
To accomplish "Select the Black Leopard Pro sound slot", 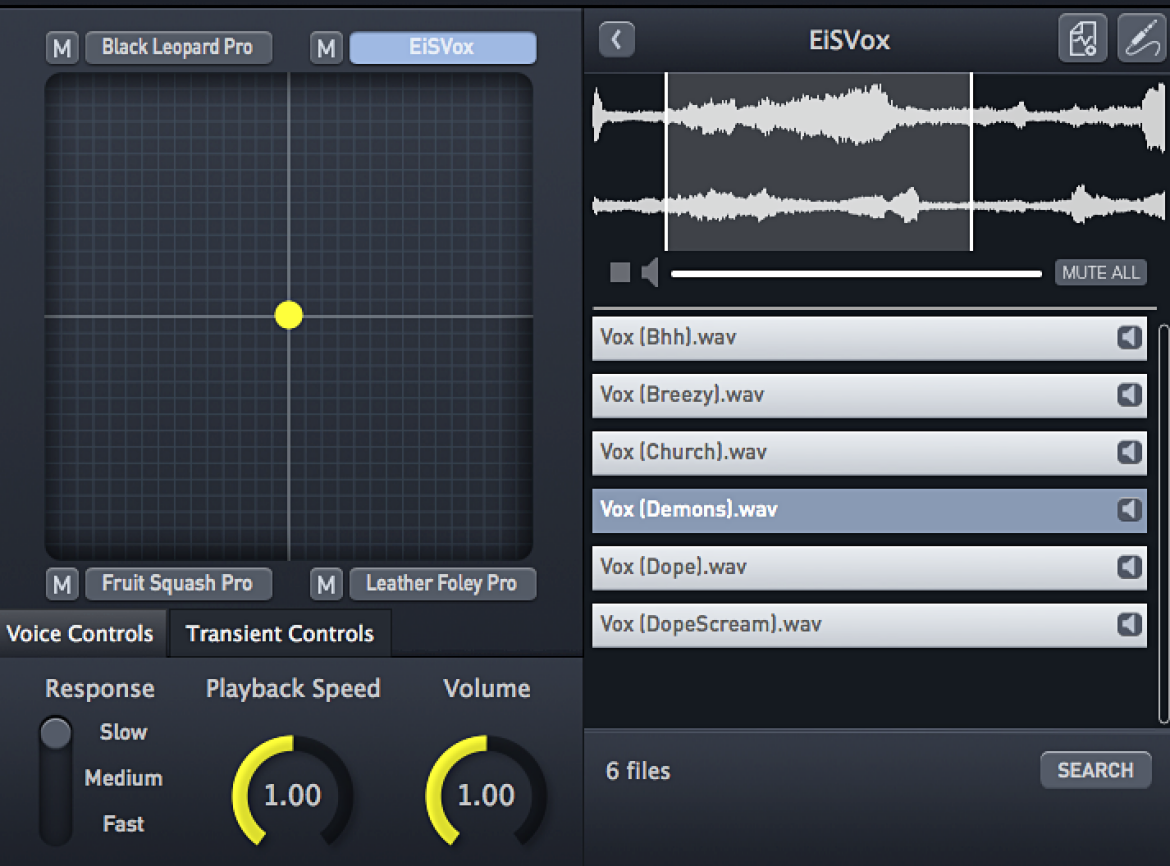I will pos(178,48).
